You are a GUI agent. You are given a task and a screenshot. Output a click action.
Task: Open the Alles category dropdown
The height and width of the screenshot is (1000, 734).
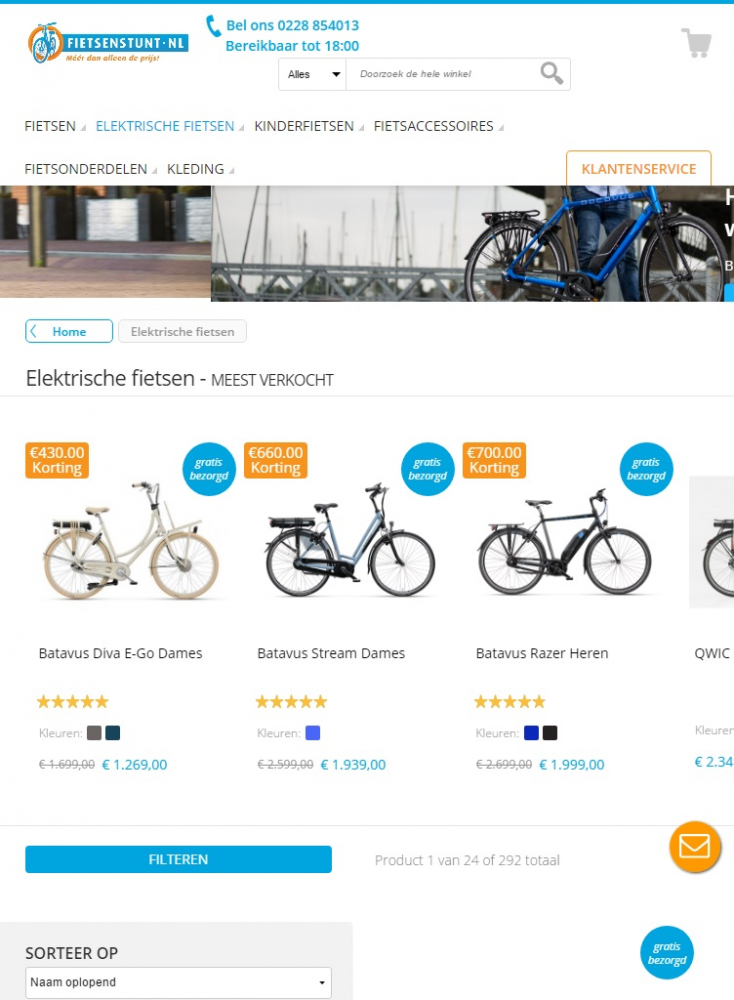312,74
